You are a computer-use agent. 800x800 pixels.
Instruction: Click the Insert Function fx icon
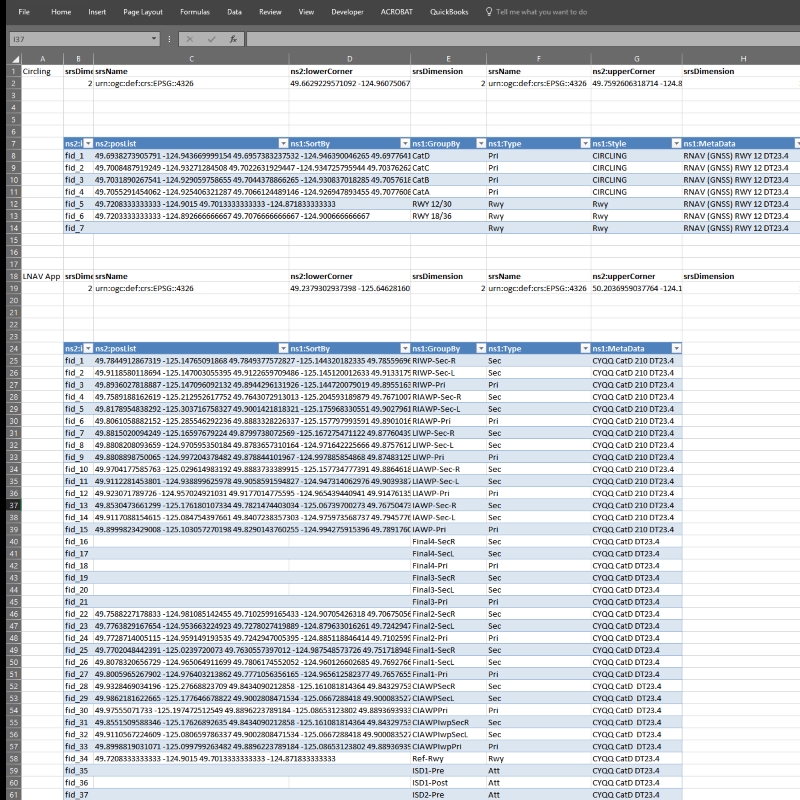pyautogui.click(x=232, y=39)
